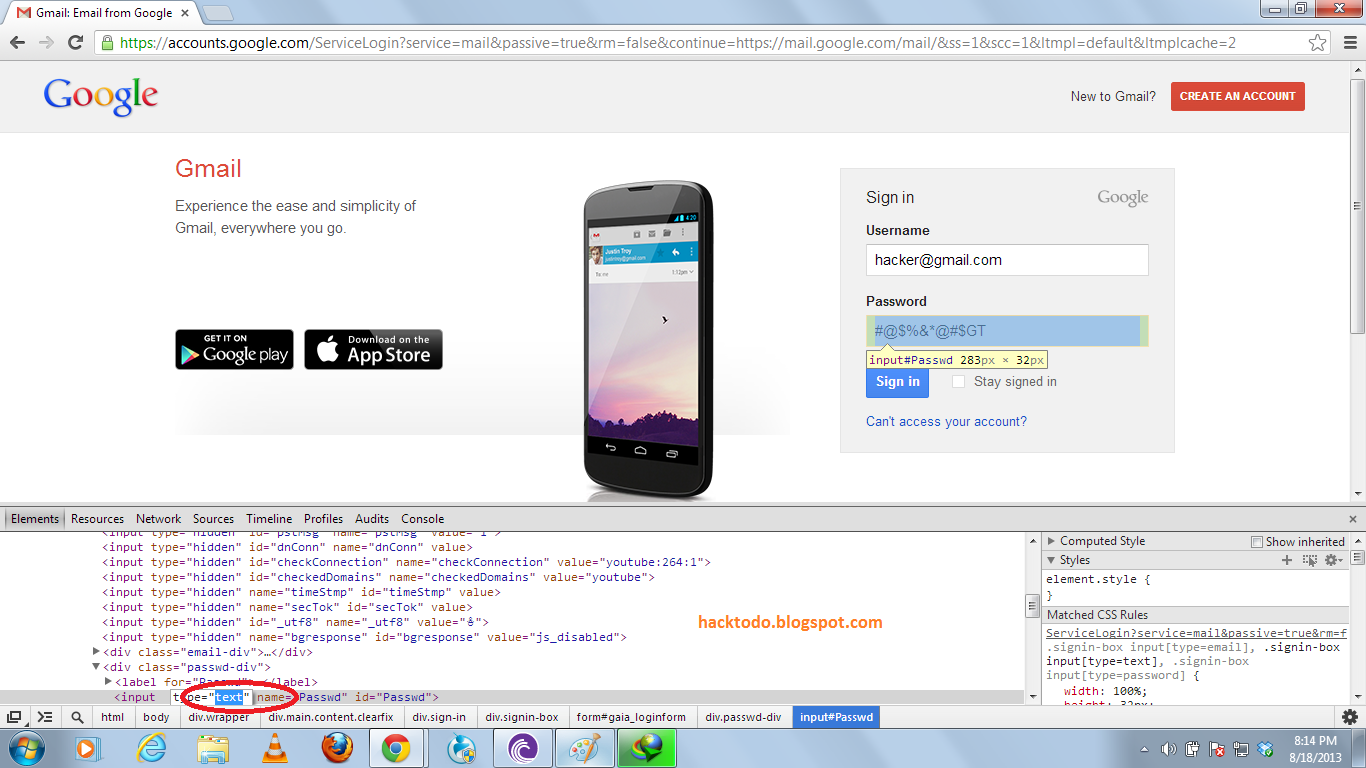Open the Network panel

tap(159, 519)
